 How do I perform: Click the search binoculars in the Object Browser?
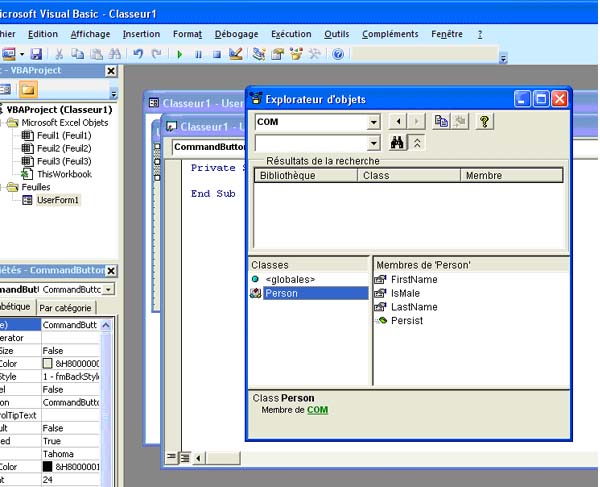397,143
